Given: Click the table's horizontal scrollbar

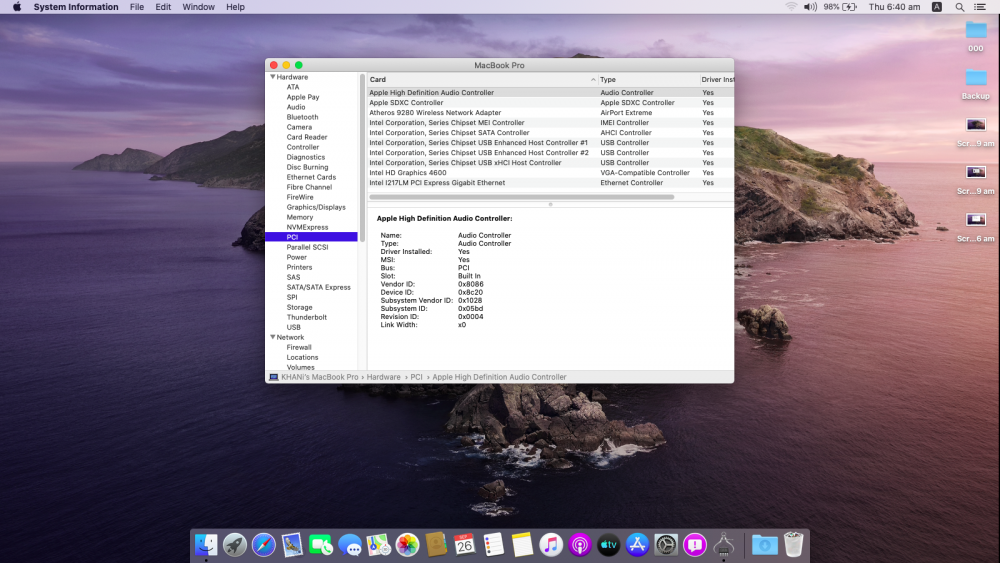Looking at the screenshot, I should tap(521, 197).
